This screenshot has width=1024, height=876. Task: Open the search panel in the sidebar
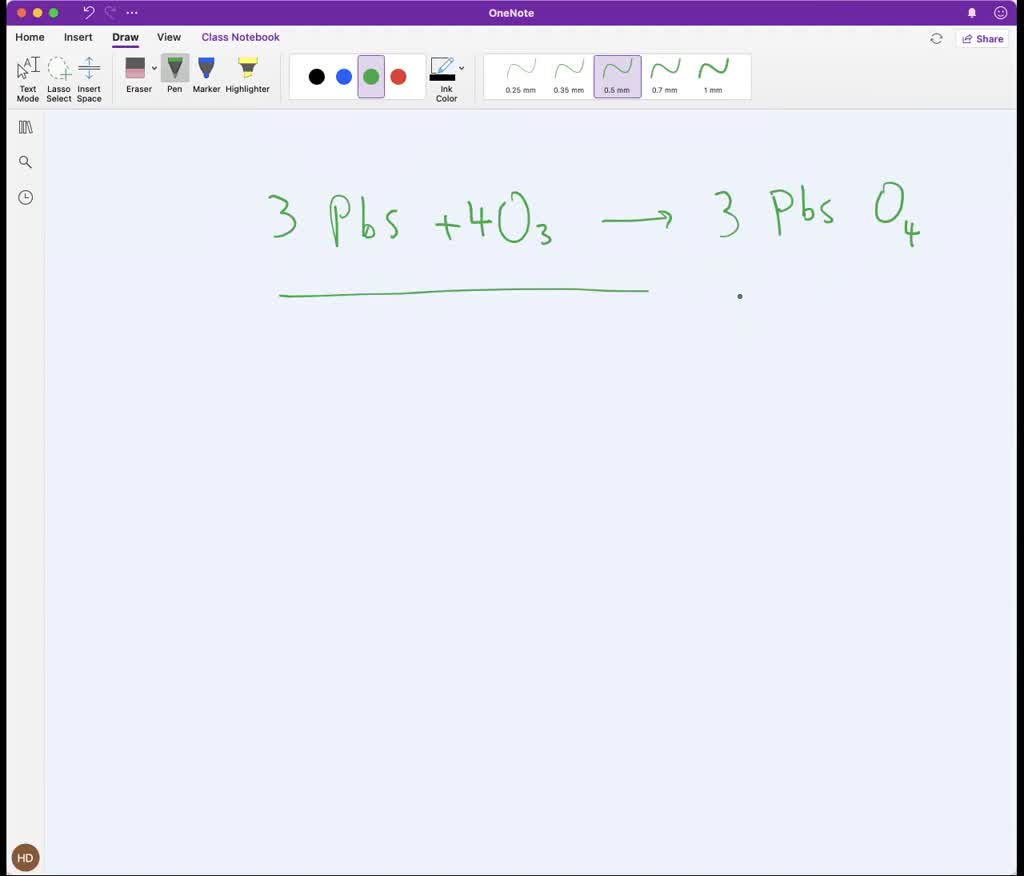25,161
